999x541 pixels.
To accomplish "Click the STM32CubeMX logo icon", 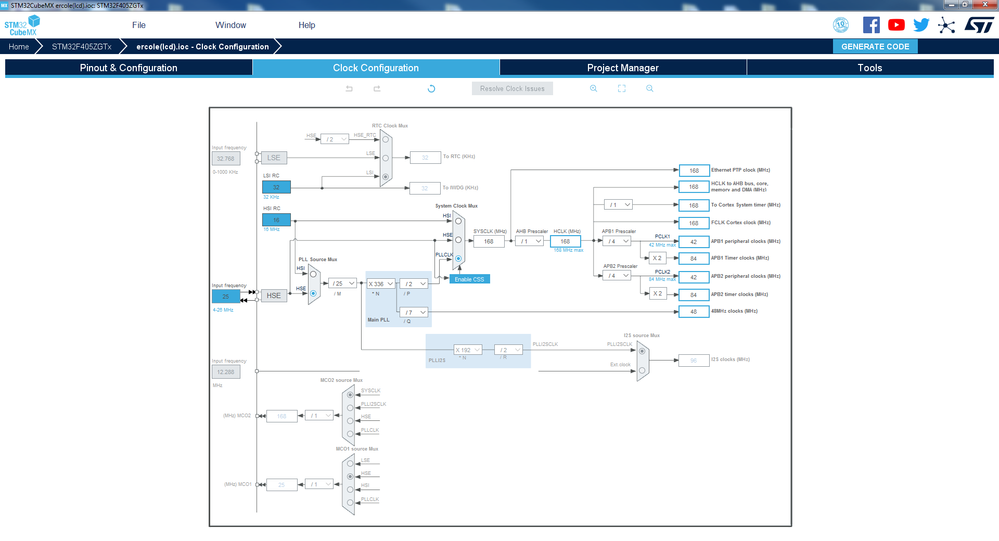I will (22, 25).
